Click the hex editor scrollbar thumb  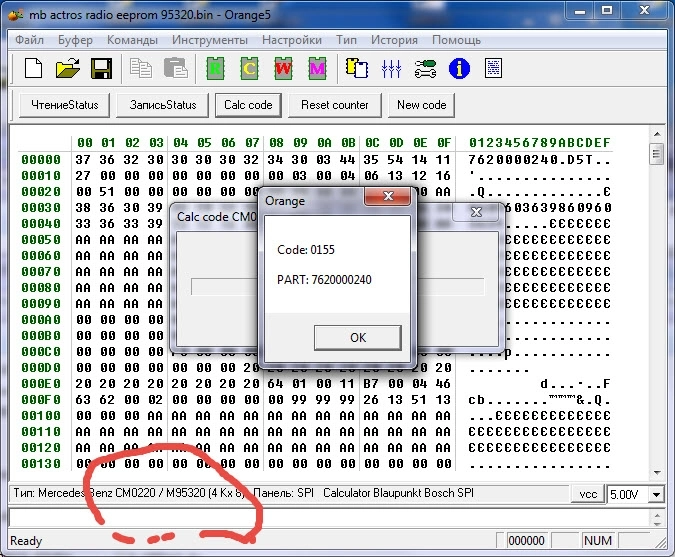coord(657,154)
